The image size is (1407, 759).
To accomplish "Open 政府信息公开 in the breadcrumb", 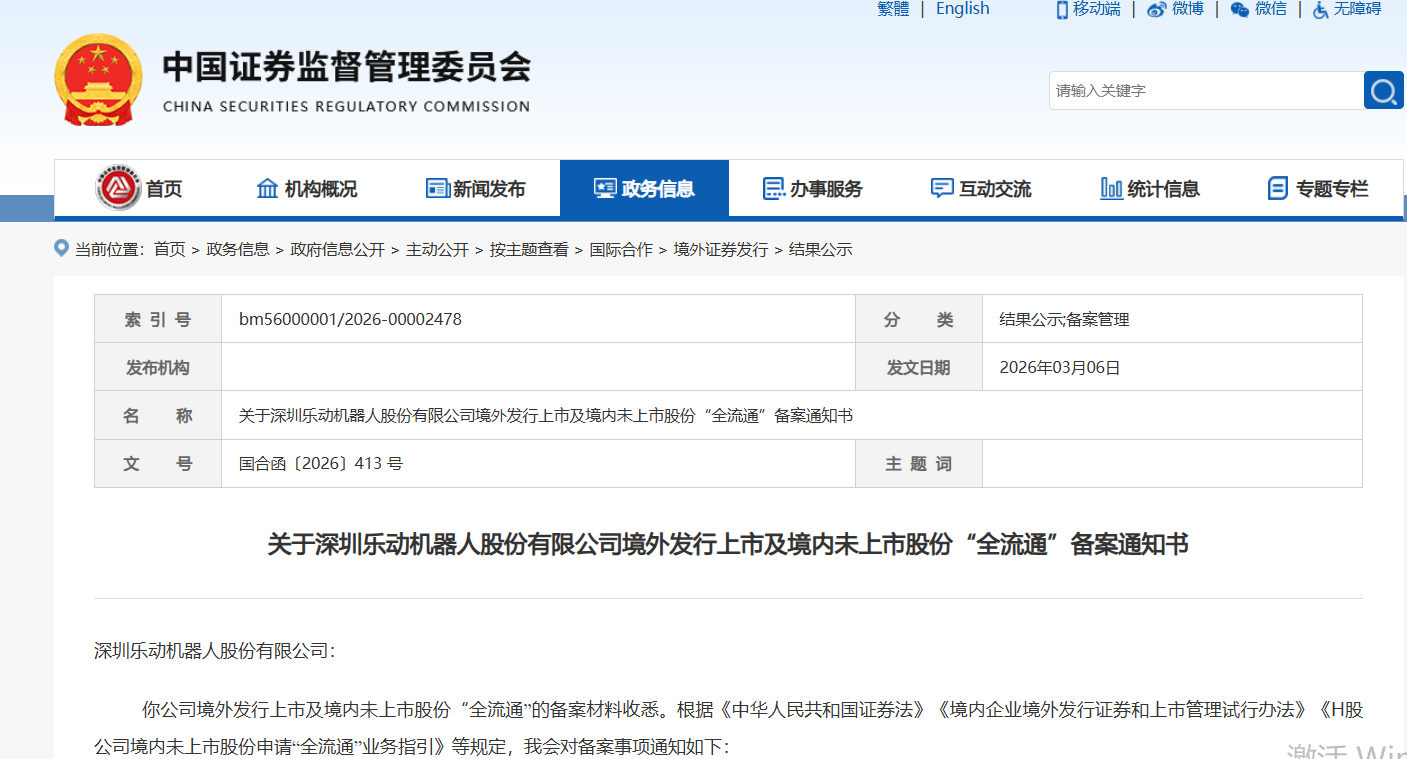I will tap(337, 250).
